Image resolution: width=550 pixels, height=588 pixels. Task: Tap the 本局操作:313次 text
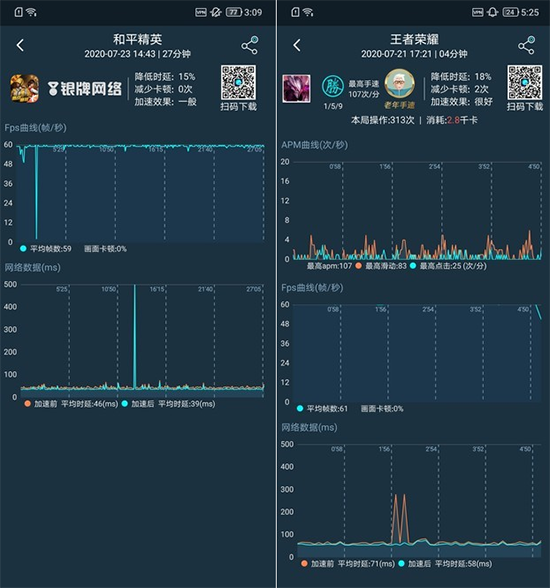pos(383,120)
